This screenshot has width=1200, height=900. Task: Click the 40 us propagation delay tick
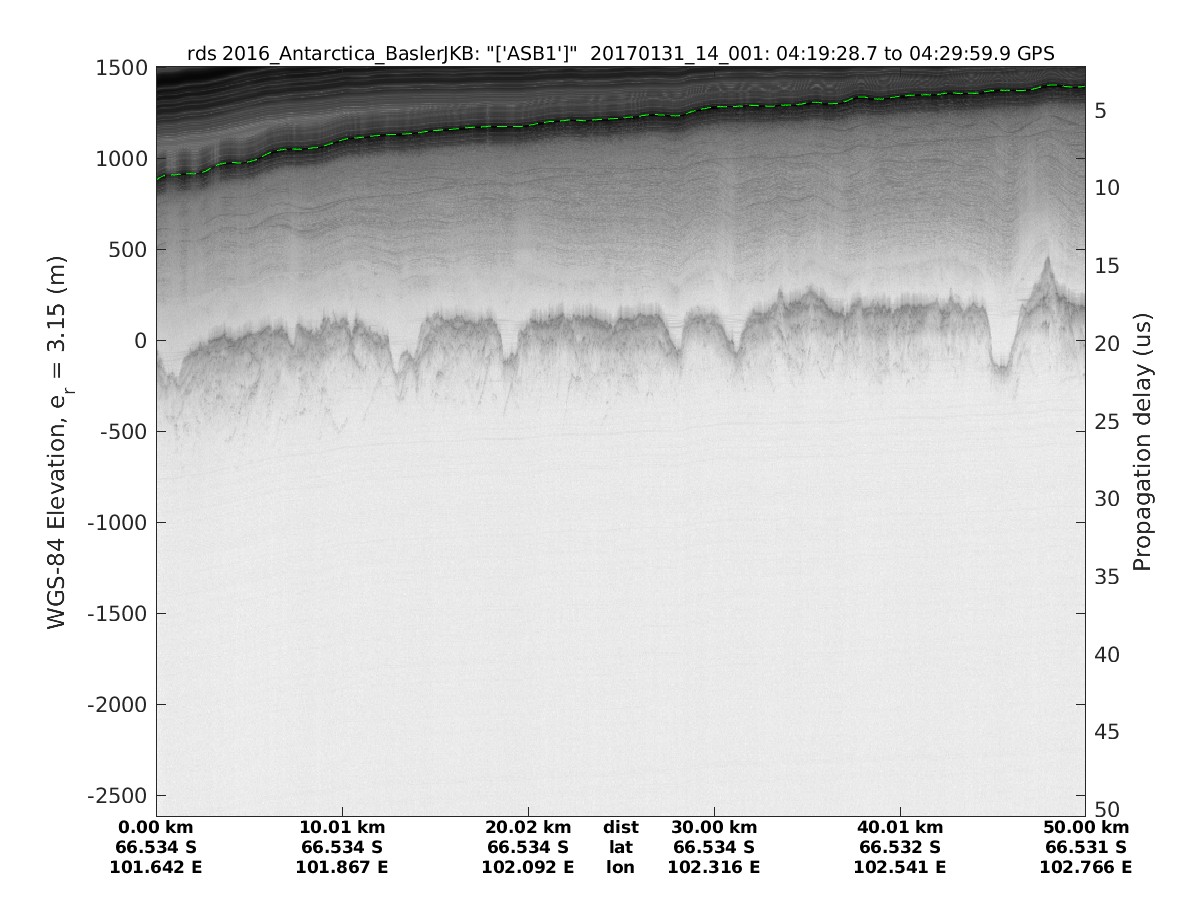click(x=1108, y=655)
